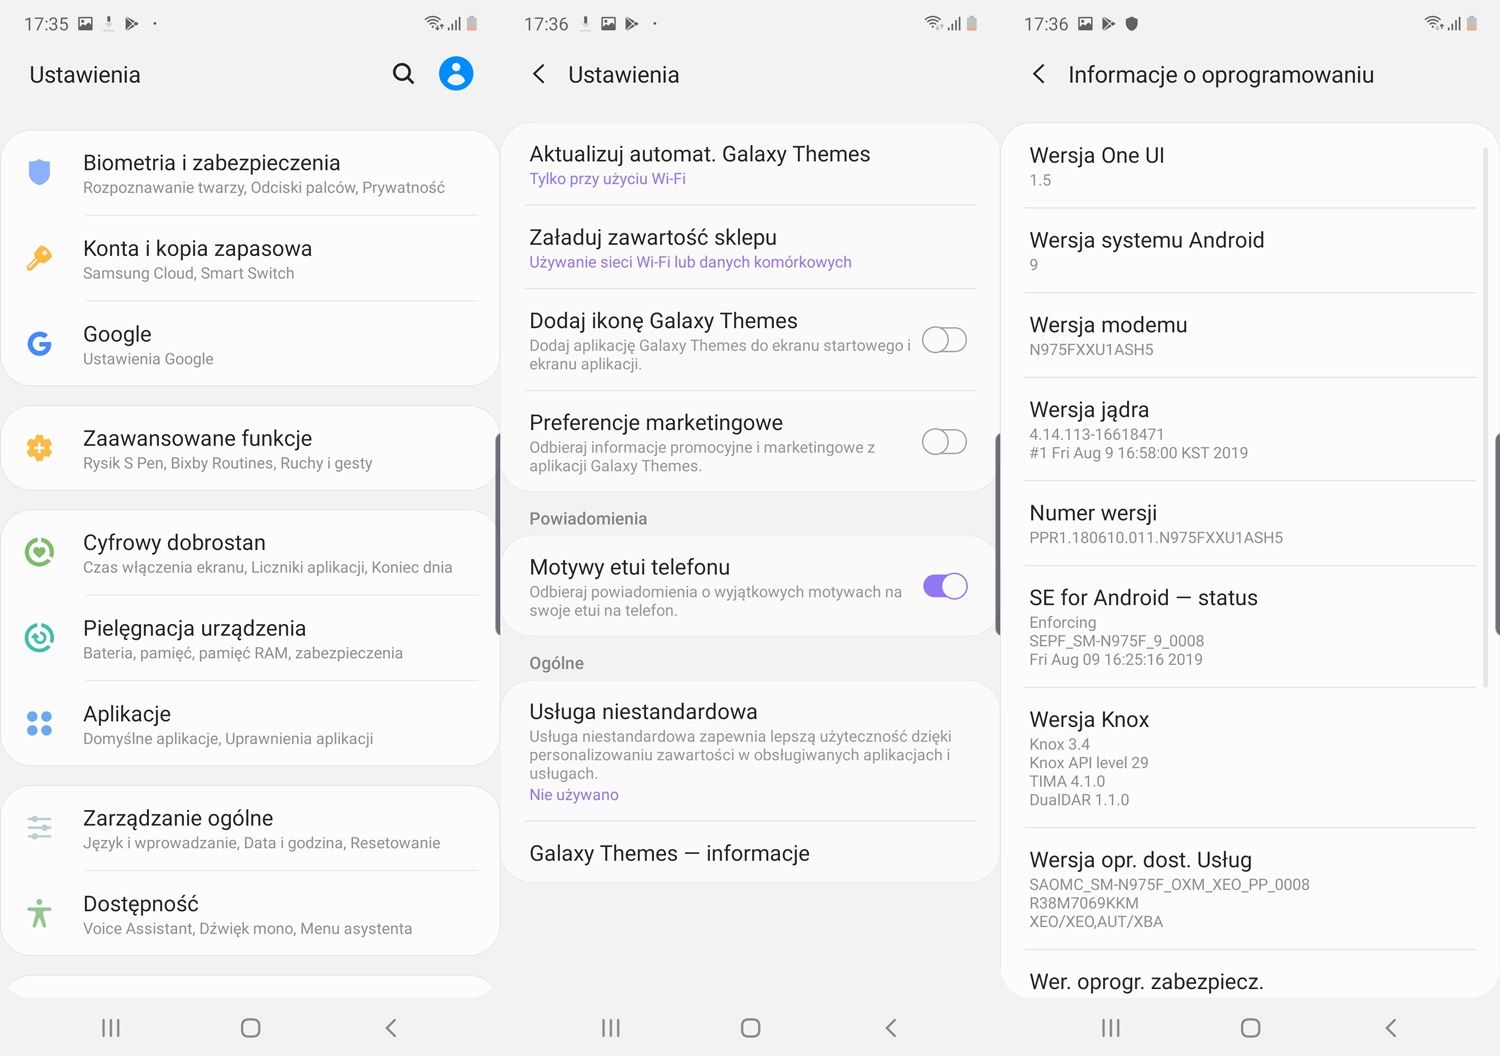Open search in the Ustawienia header
The height and width of the screenshot is (1056, 1500).
tap(403, 74)
